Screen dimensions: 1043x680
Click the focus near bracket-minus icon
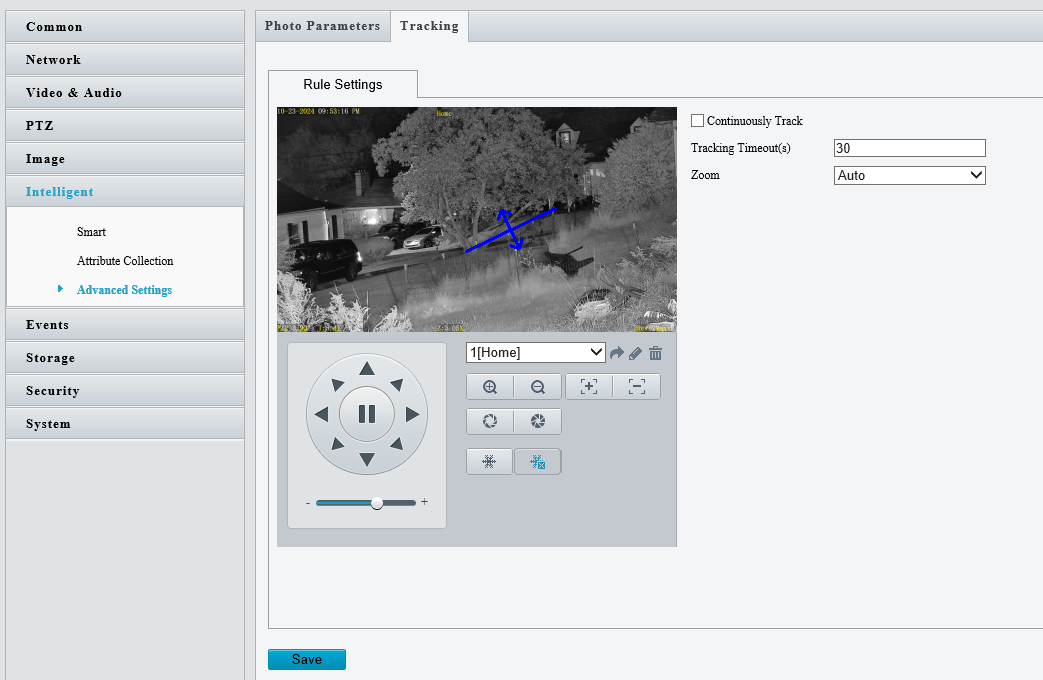click(x=637, y=387)
